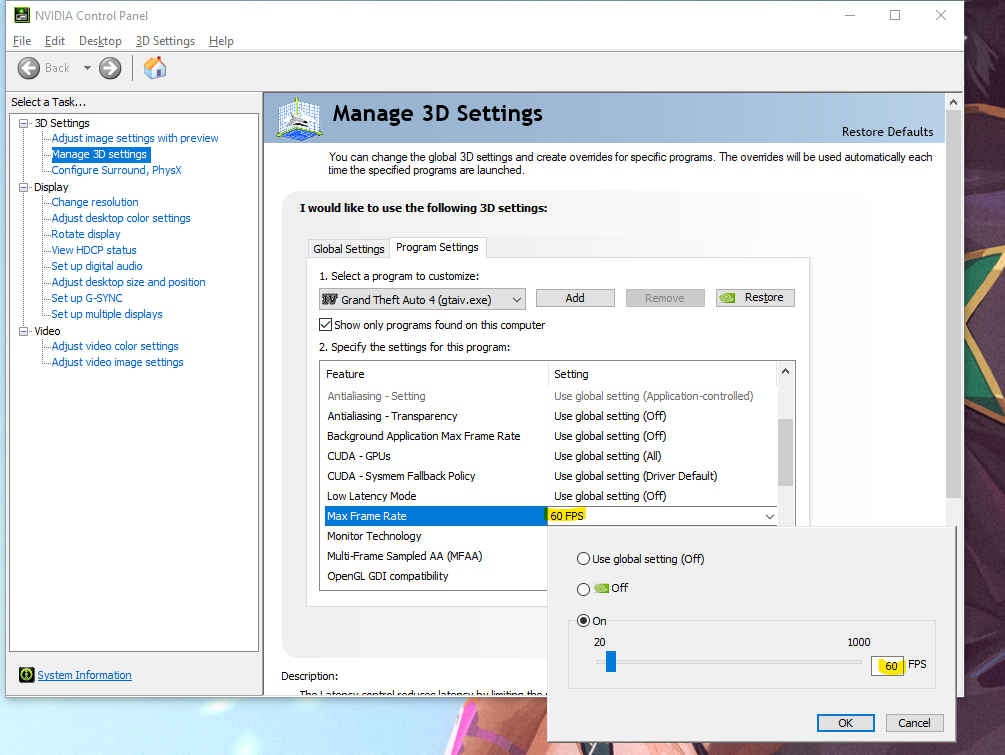1005x755 pixels.
Task: Click the Forward arrow icon
Action: 110,68
